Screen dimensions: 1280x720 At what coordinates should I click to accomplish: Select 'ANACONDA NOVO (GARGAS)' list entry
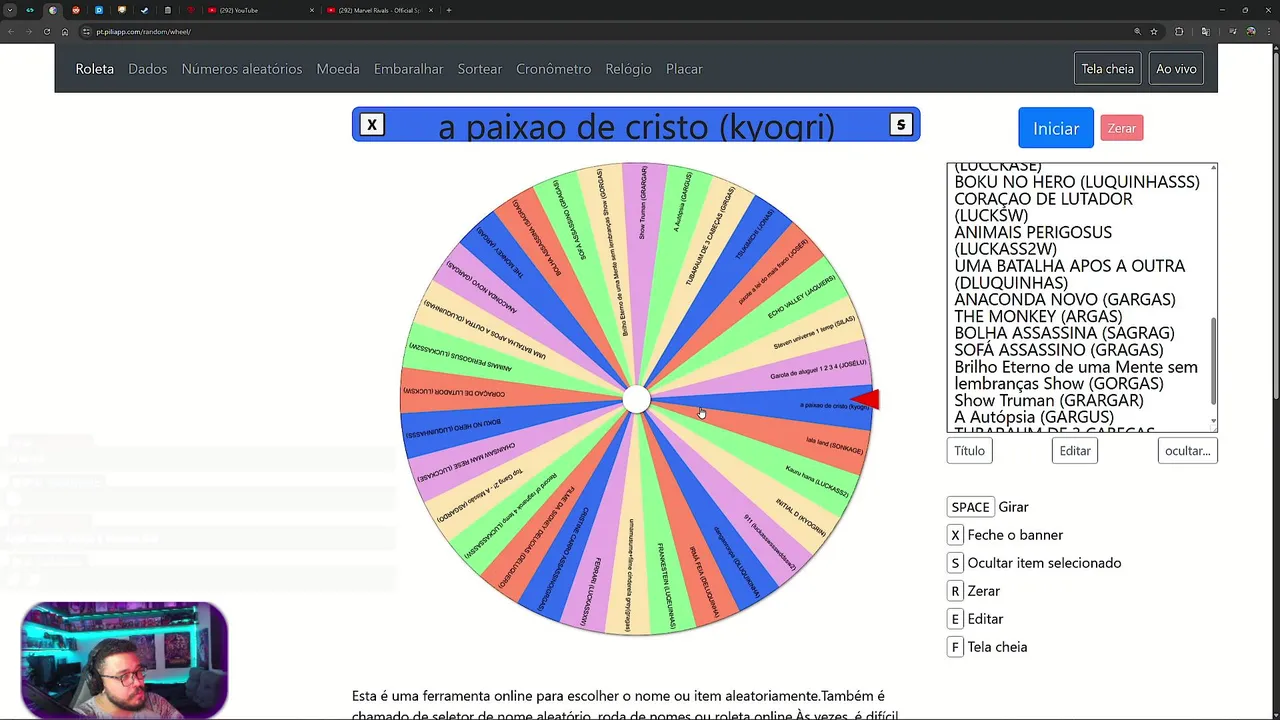pyautogui.click(x=1065, y=299)
